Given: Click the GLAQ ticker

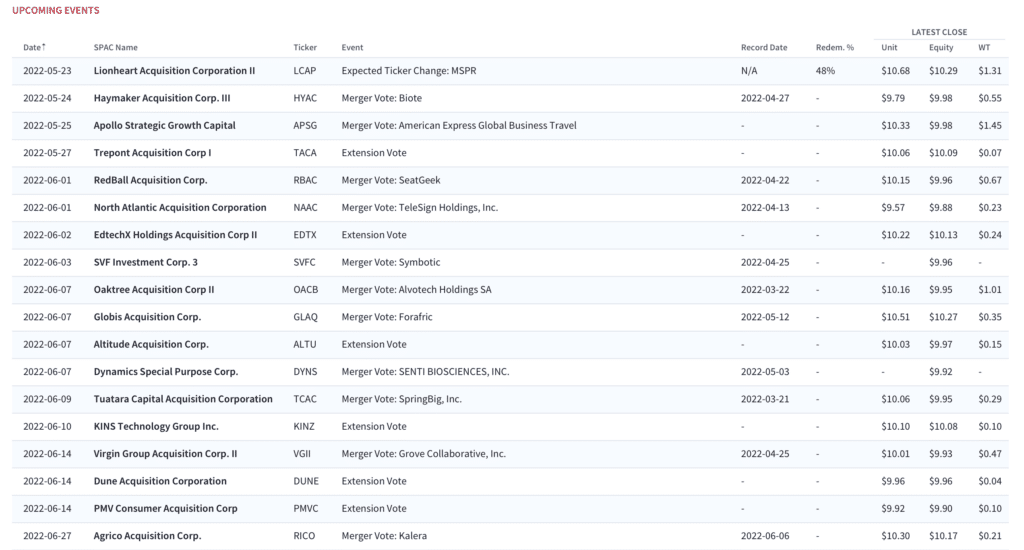Looking at the screenshot, I should [x=306, y=317].
